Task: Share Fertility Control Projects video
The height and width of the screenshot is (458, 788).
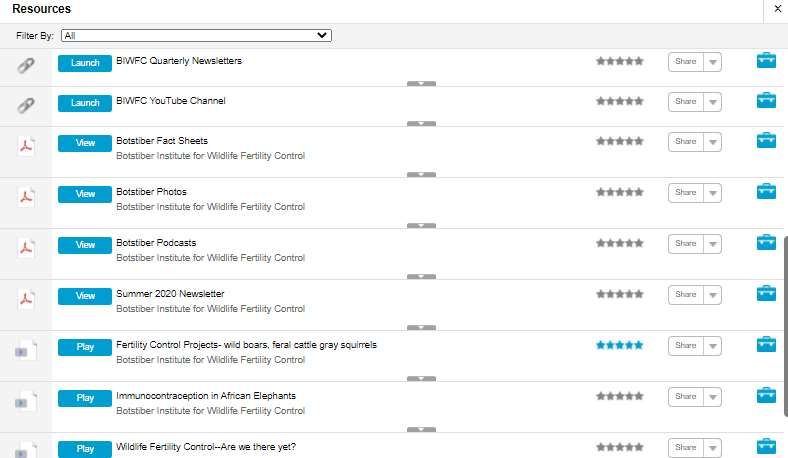Action: (x=685, y=346)
